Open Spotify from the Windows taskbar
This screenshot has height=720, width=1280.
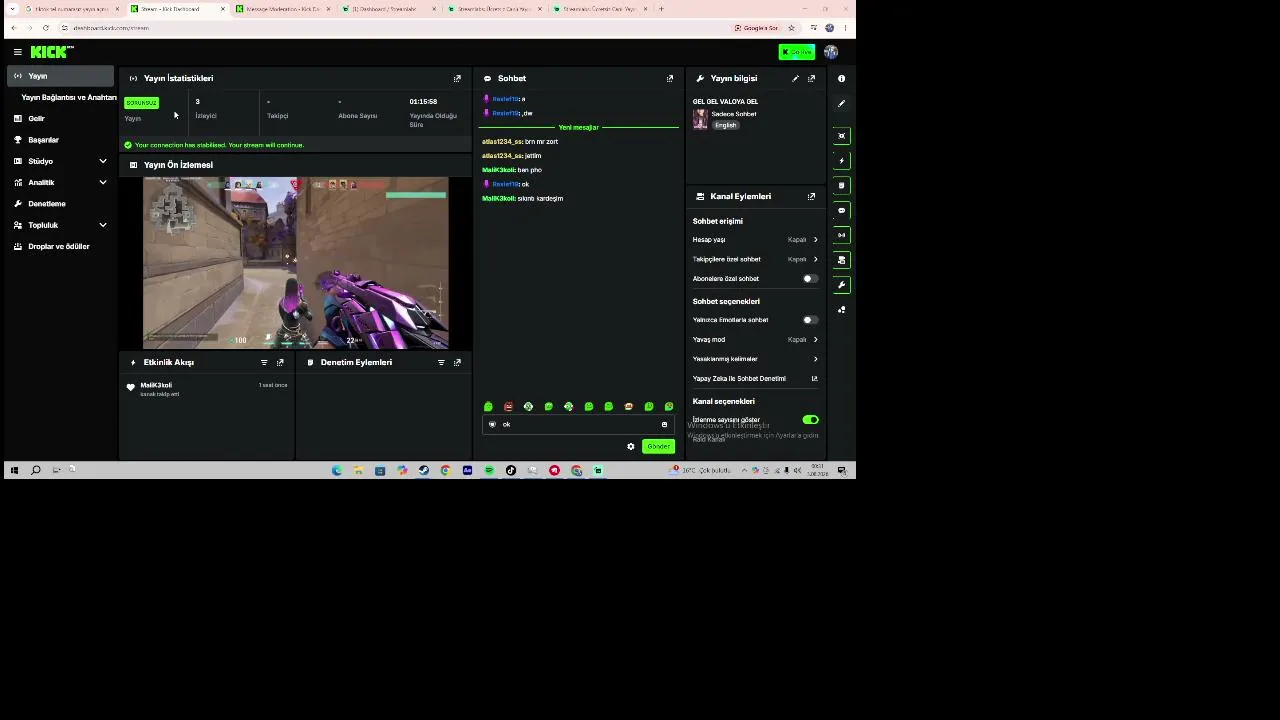pyautogui.click(x=489, y=470)
